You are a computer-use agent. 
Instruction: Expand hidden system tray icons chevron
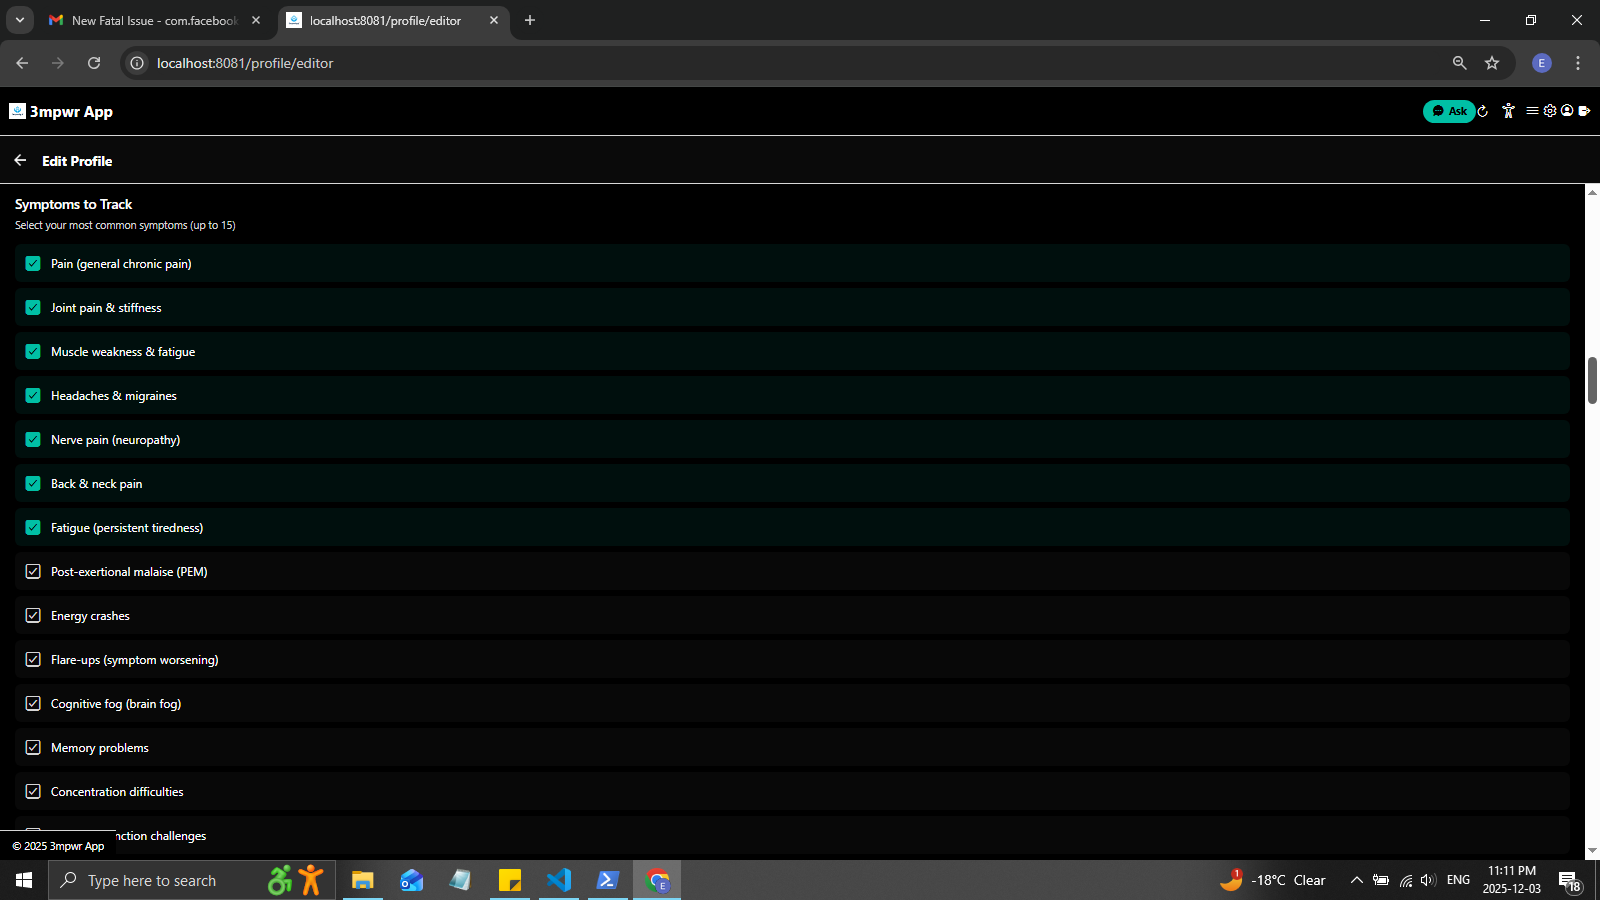(x=1356, y=880)
